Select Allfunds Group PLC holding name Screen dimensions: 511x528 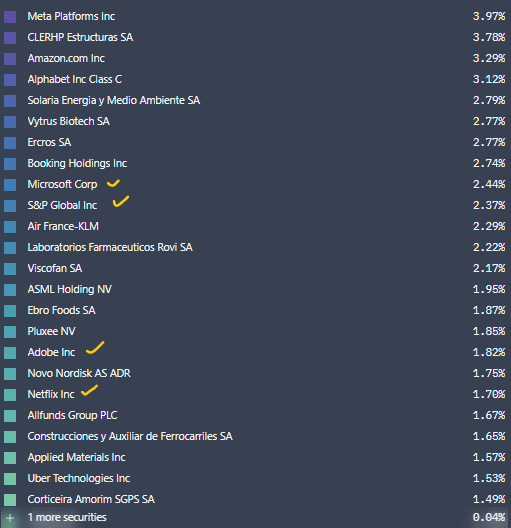(x=72, y=416)
